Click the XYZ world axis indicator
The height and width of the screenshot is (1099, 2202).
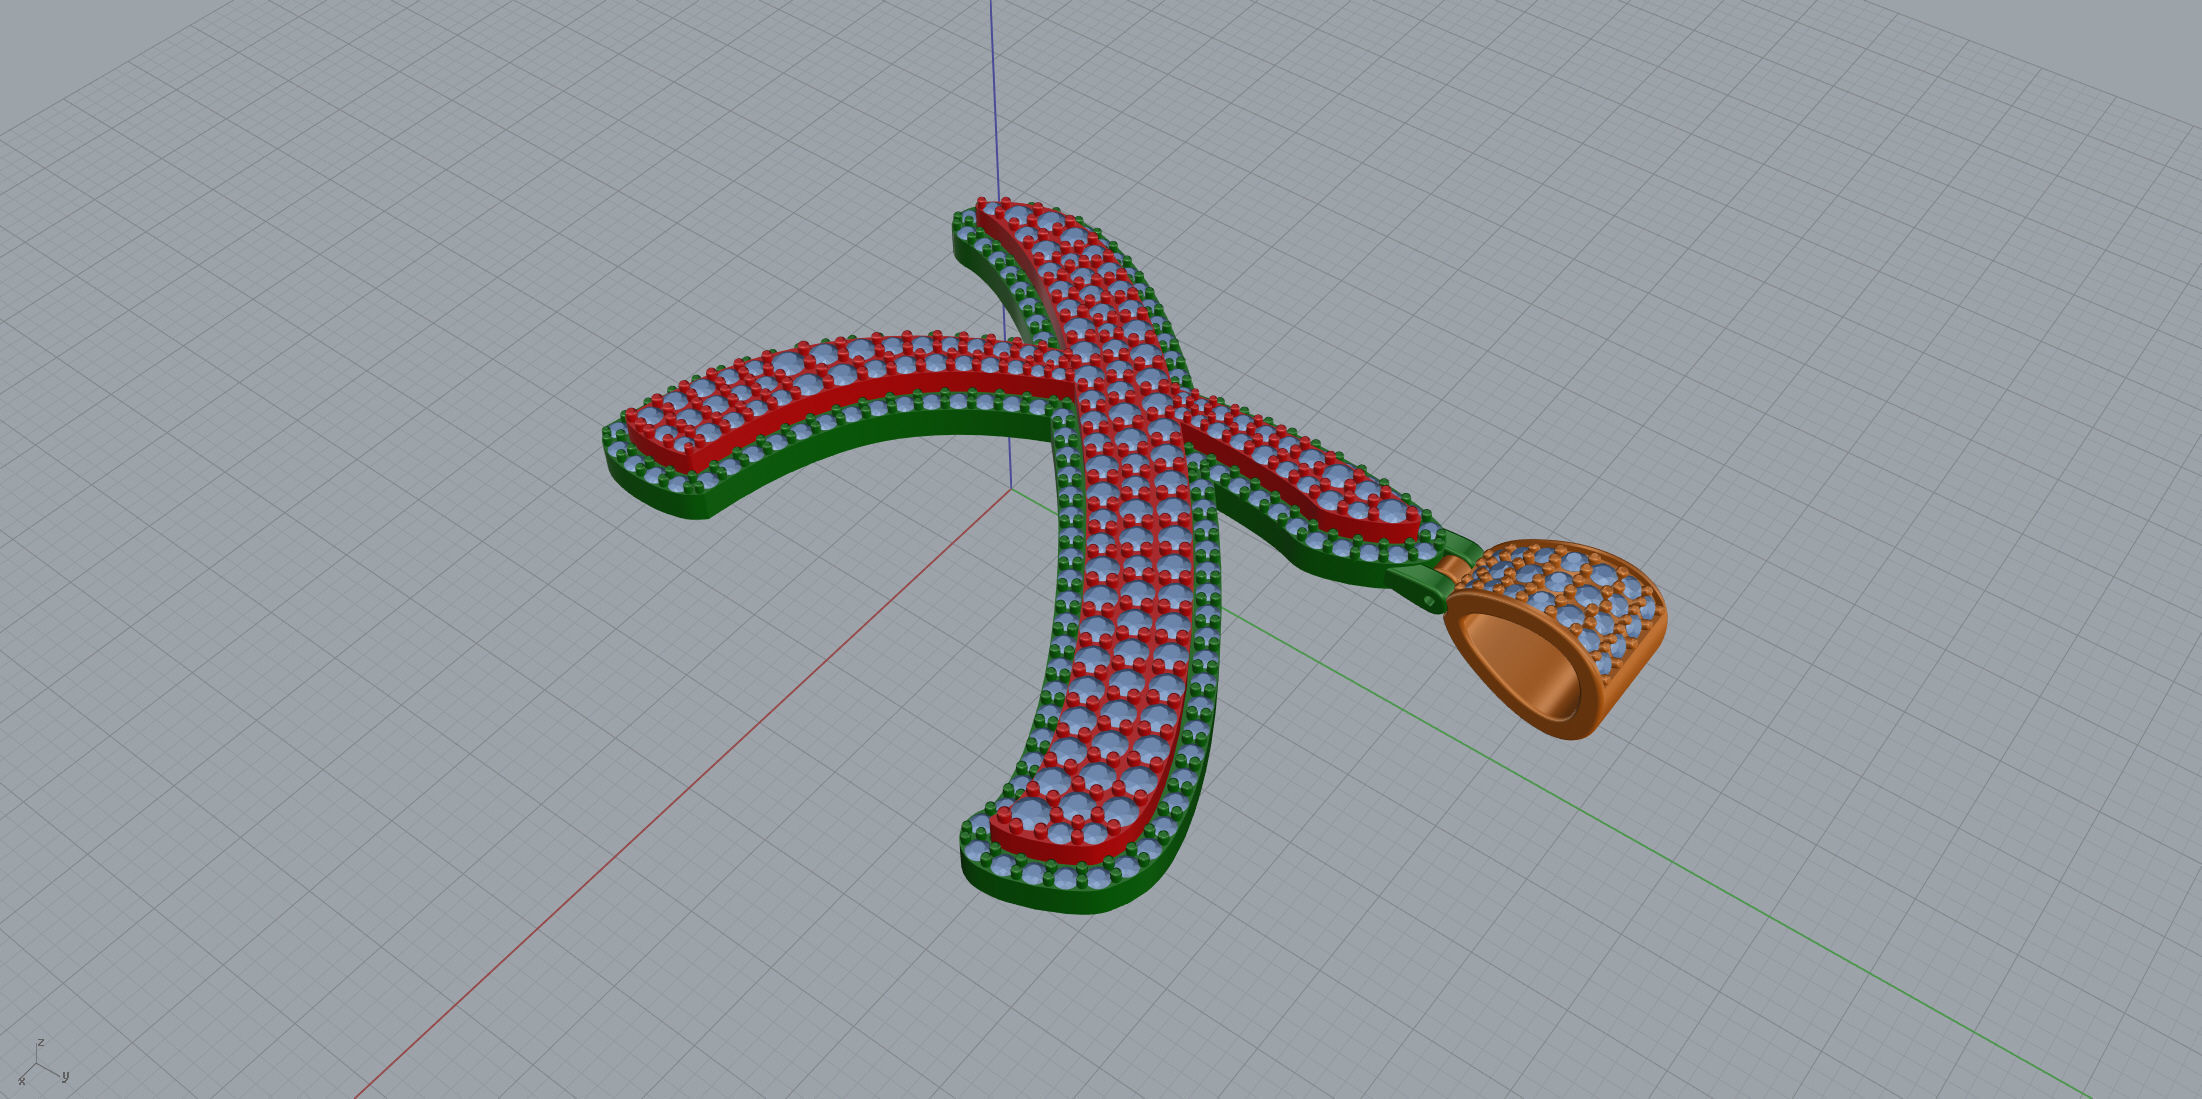(42, 1063)
